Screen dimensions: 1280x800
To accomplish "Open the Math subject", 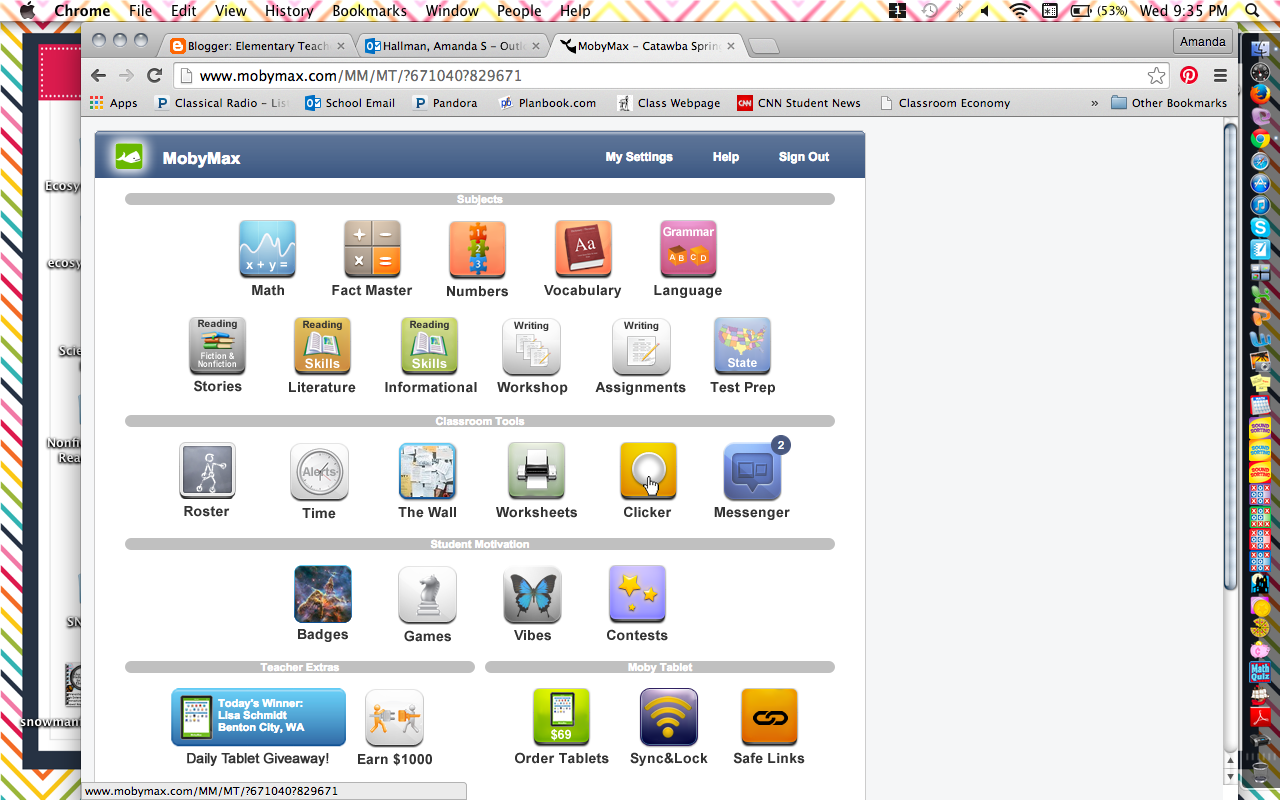I will coord(267,248).
